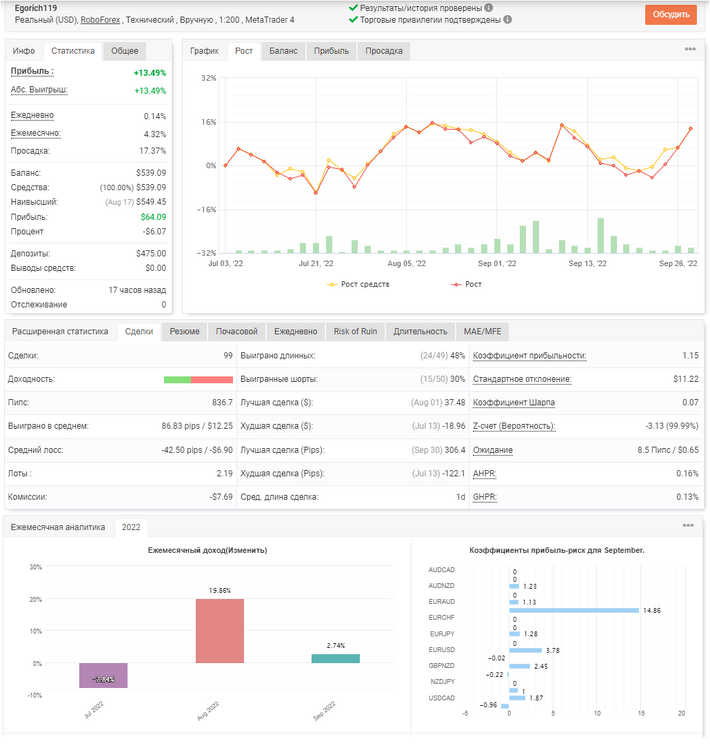Screen dimensions: 710x750
Task: Click the 'GHPR' link
Action: 485,497
